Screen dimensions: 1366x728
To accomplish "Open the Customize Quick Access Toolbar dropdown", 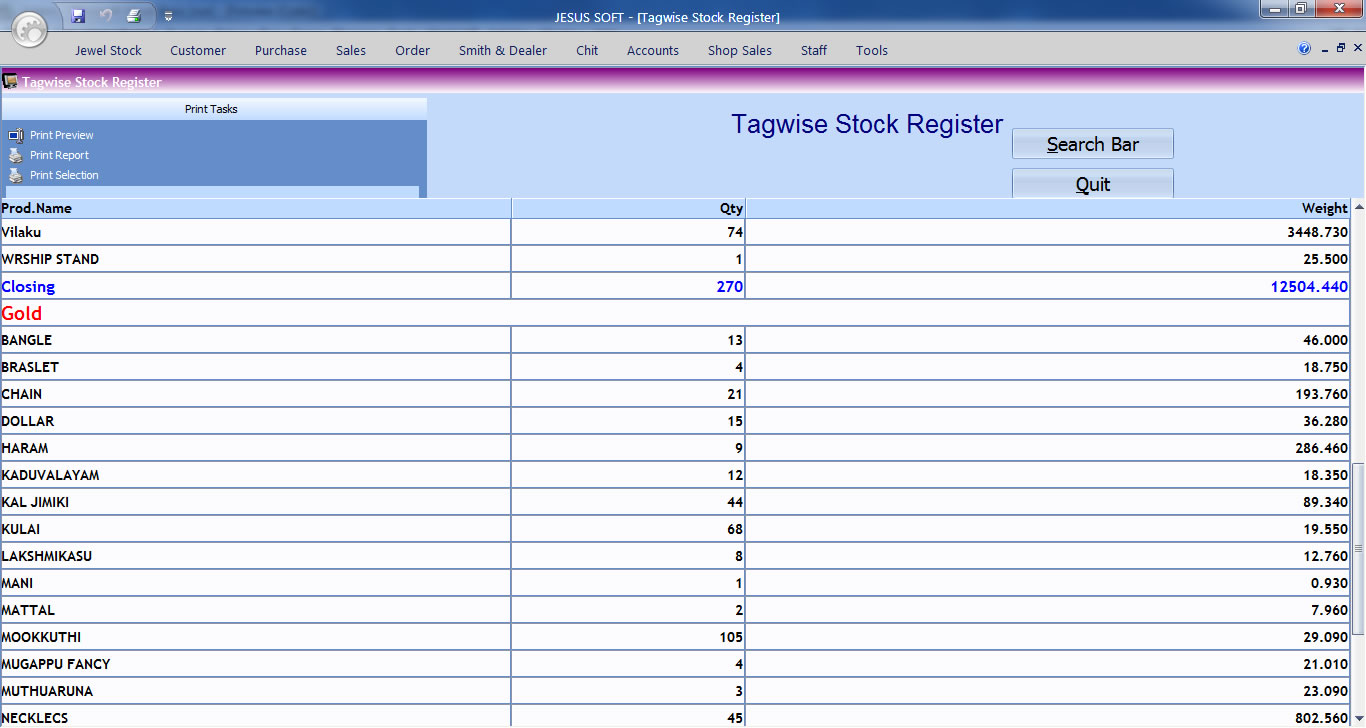I will (168, 17).
